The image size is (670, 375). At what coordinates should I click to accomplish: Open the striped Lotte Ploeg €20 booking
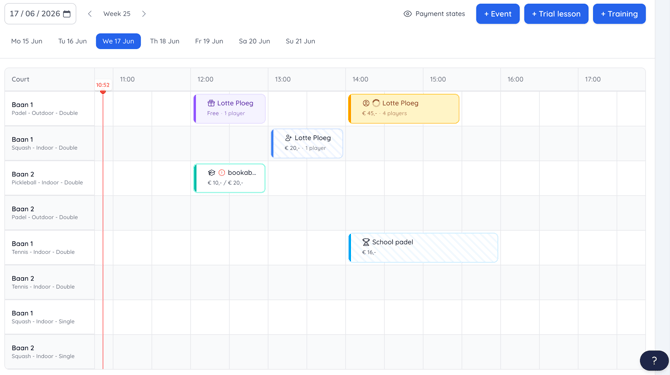coord(307,144)
